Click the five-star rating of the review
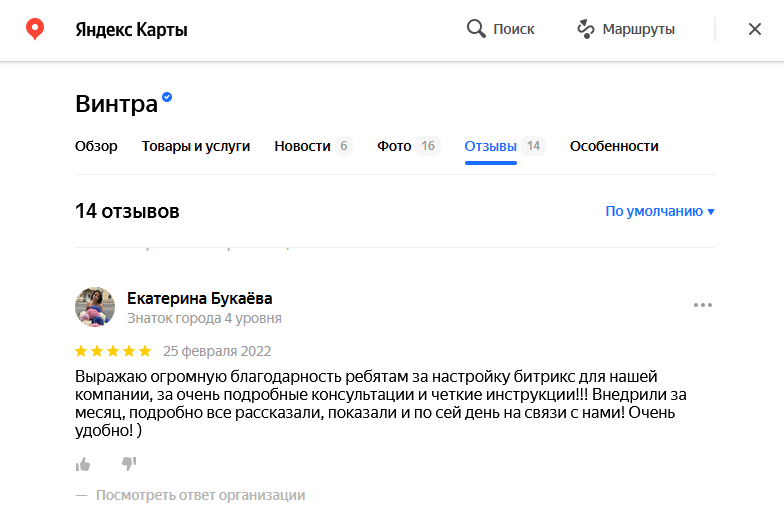This screenshot has width=784, height=515. coord(113,351)
